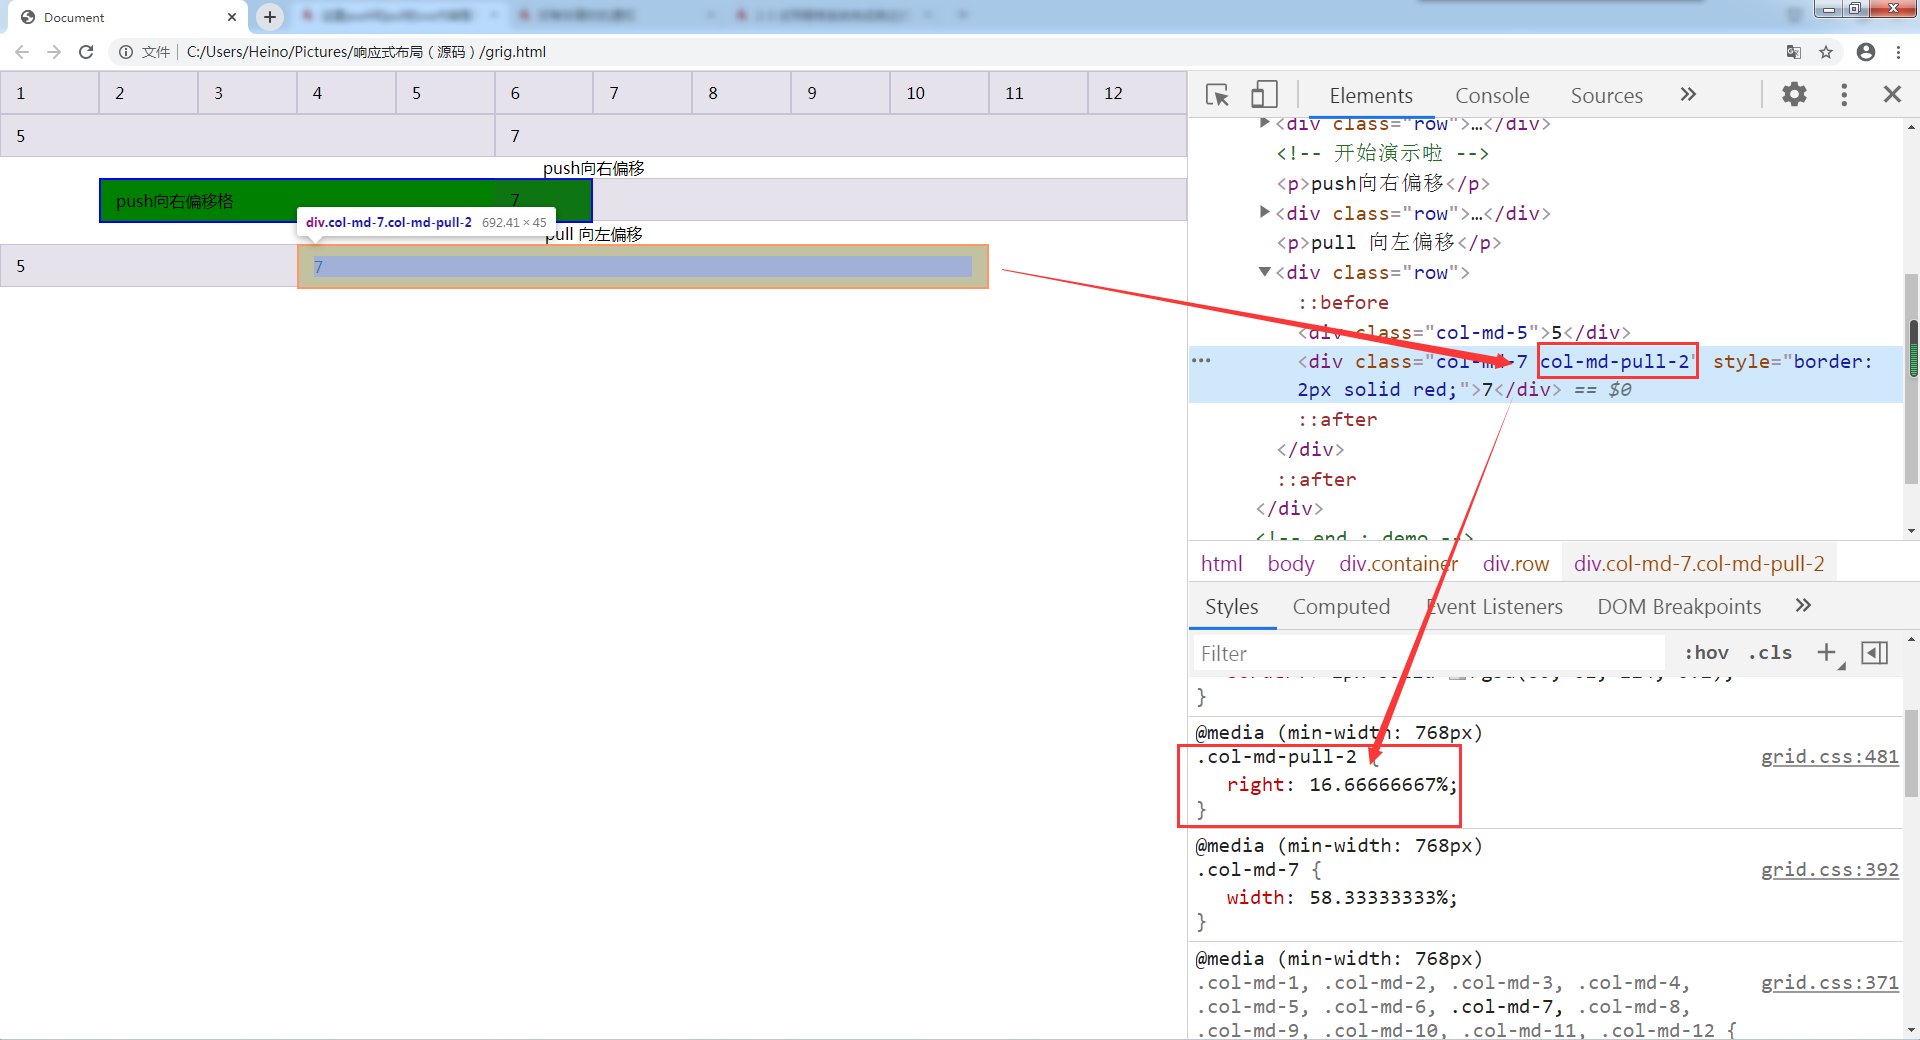The image size is (1920, 1040).
Task: Select the ::after node inside row
Action: 1337,419
